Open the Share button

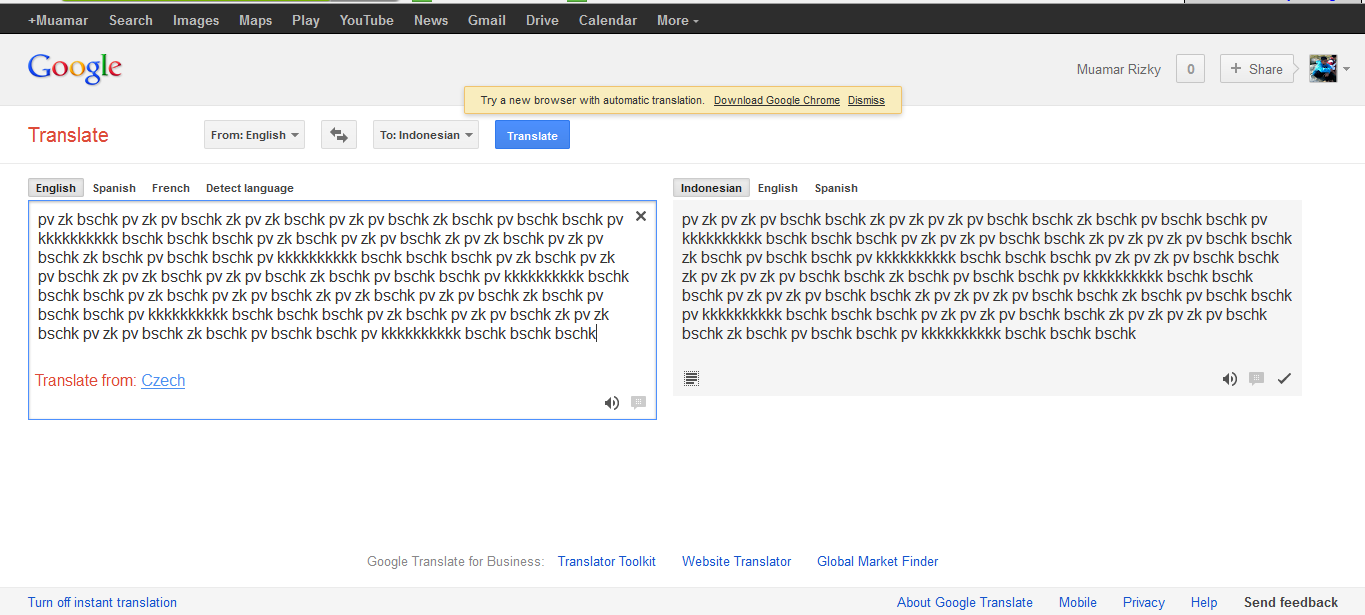tap(1256, 68)
